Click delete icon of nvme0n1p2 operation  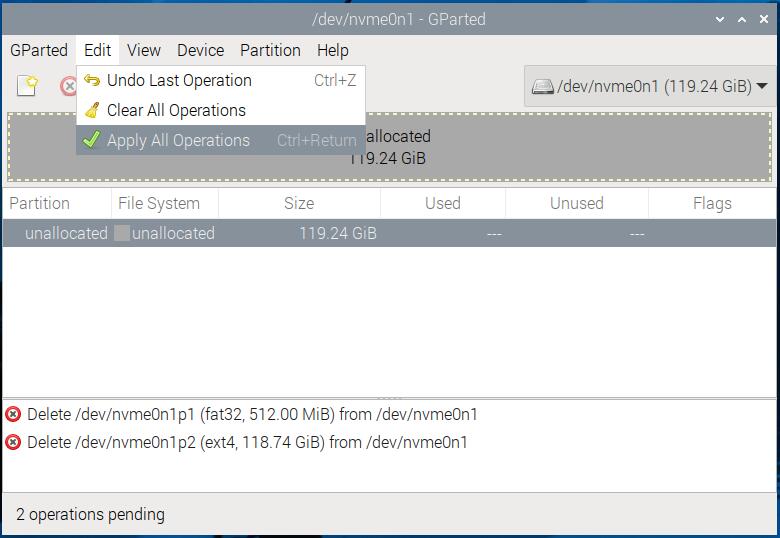[x=13, y=442]
